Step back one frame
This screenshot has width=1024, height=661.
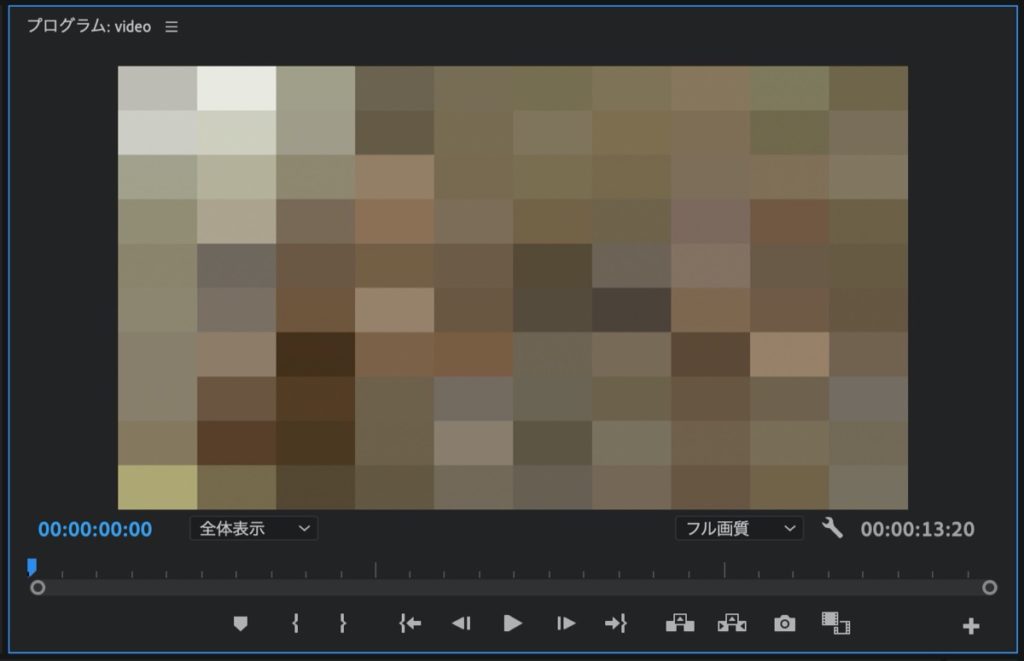click(461, 624)
